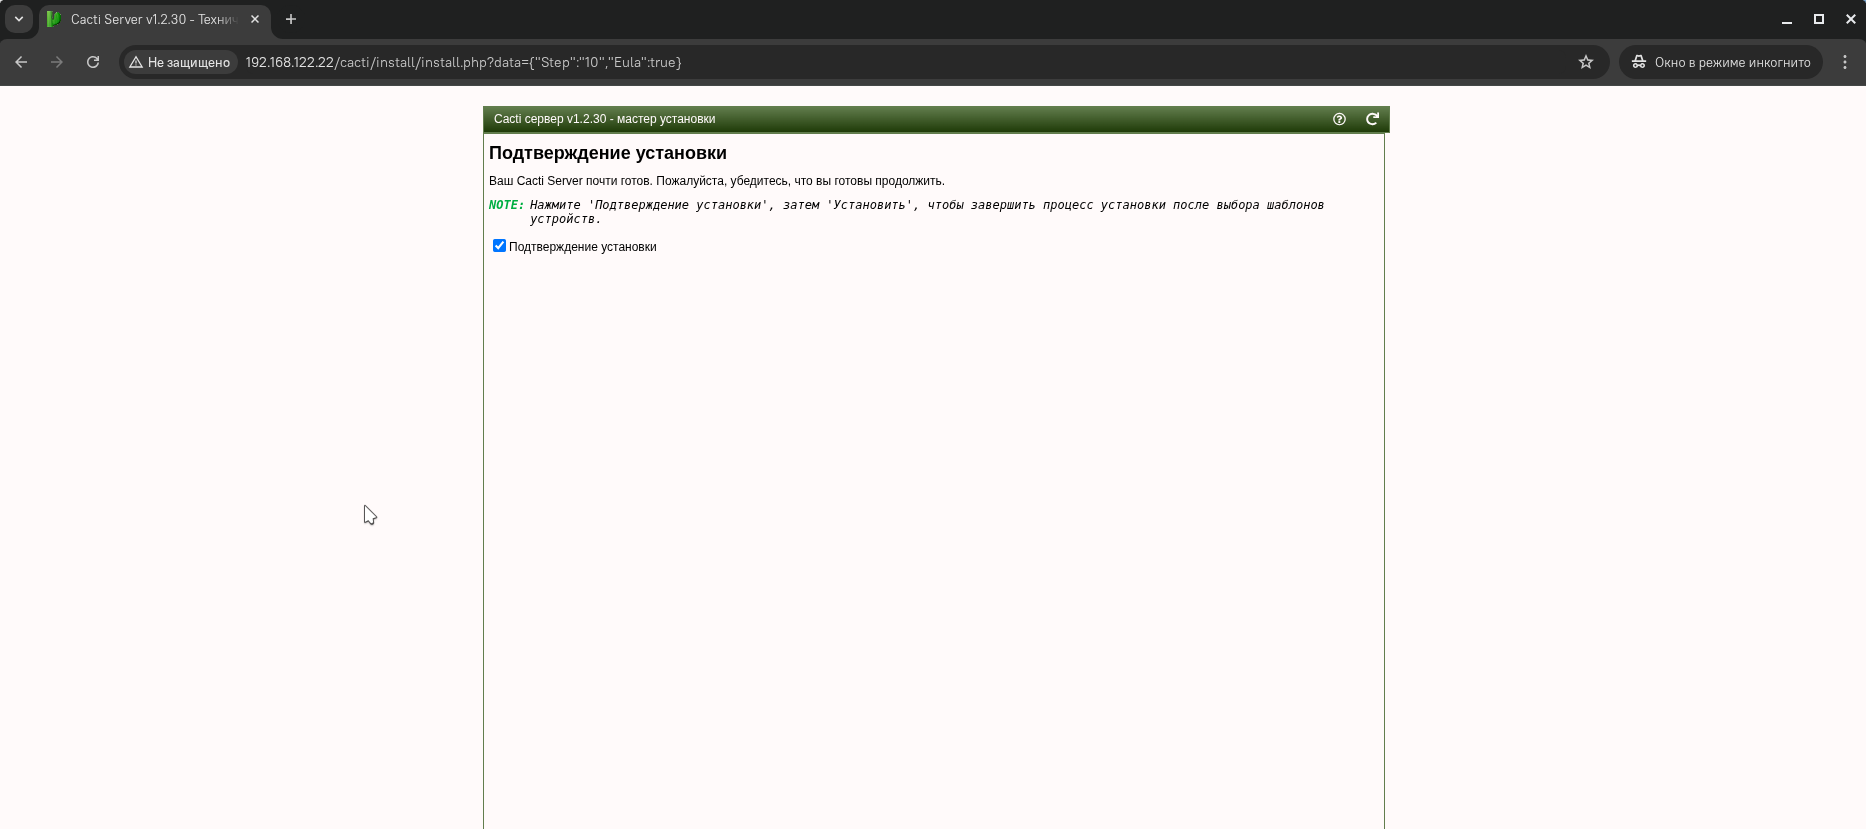Close the Cacti Server tab
The width and height of the screenshot is (1866, 829).
click(255, 19)
